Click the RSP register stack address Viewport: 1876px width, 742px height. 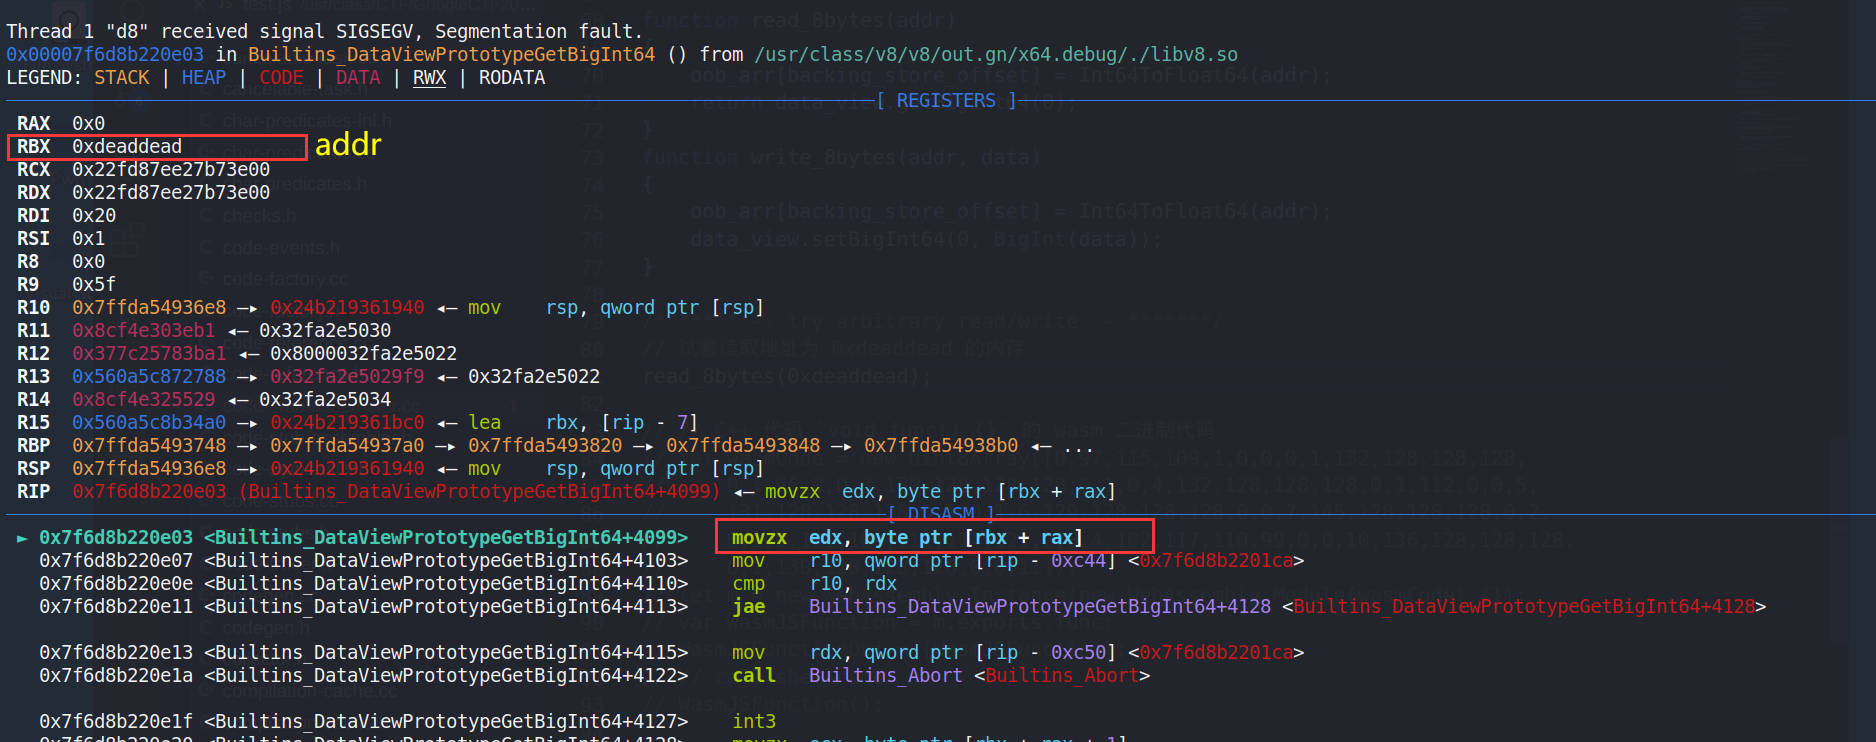[x=149, y=469]
